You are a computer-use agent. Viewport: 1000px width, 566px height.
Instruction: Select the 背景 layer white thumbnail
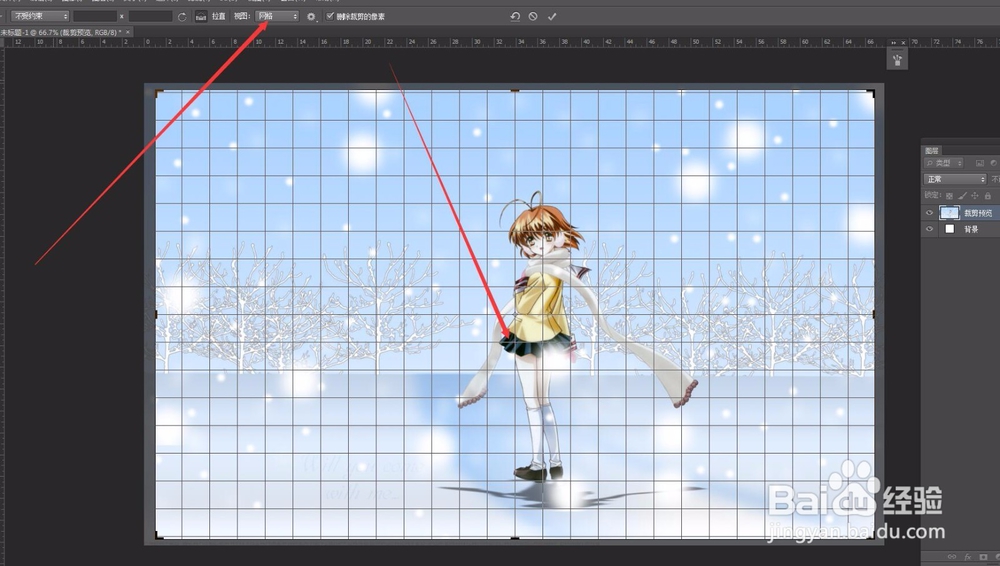pyautogui.click(x=950, y=229)
